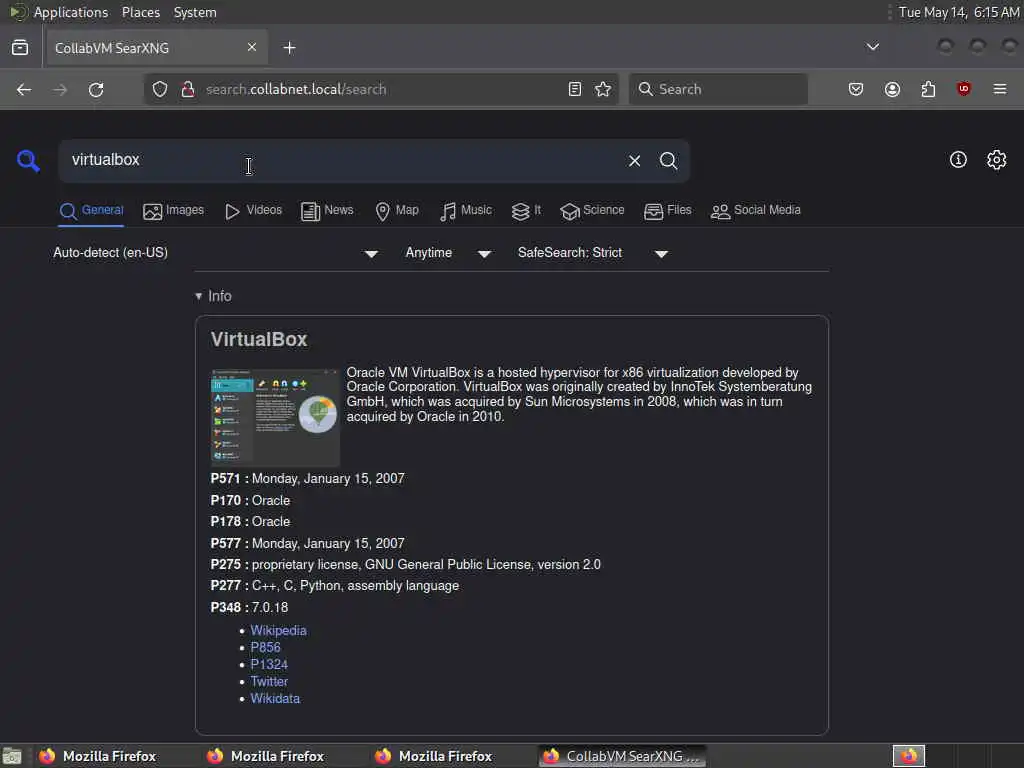The image size is (1024, 768).
Task: Open the Wikipedia link
Action: click(x=278, y=631)
